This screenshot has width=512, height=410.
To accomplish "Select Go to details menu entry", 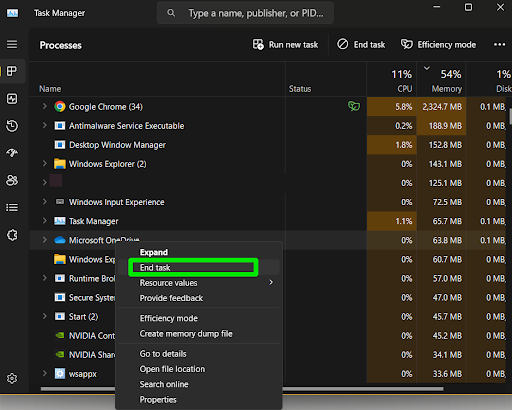I will (199, 354).
